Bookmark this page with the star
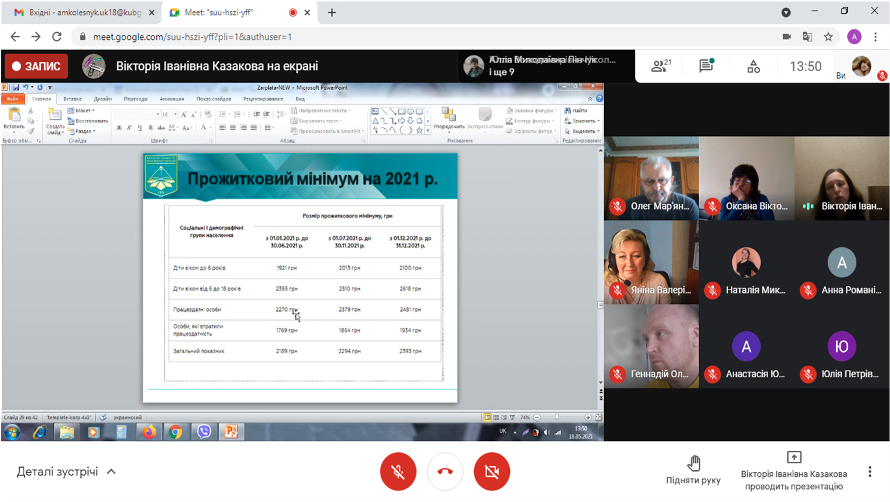 coord(829,37)
